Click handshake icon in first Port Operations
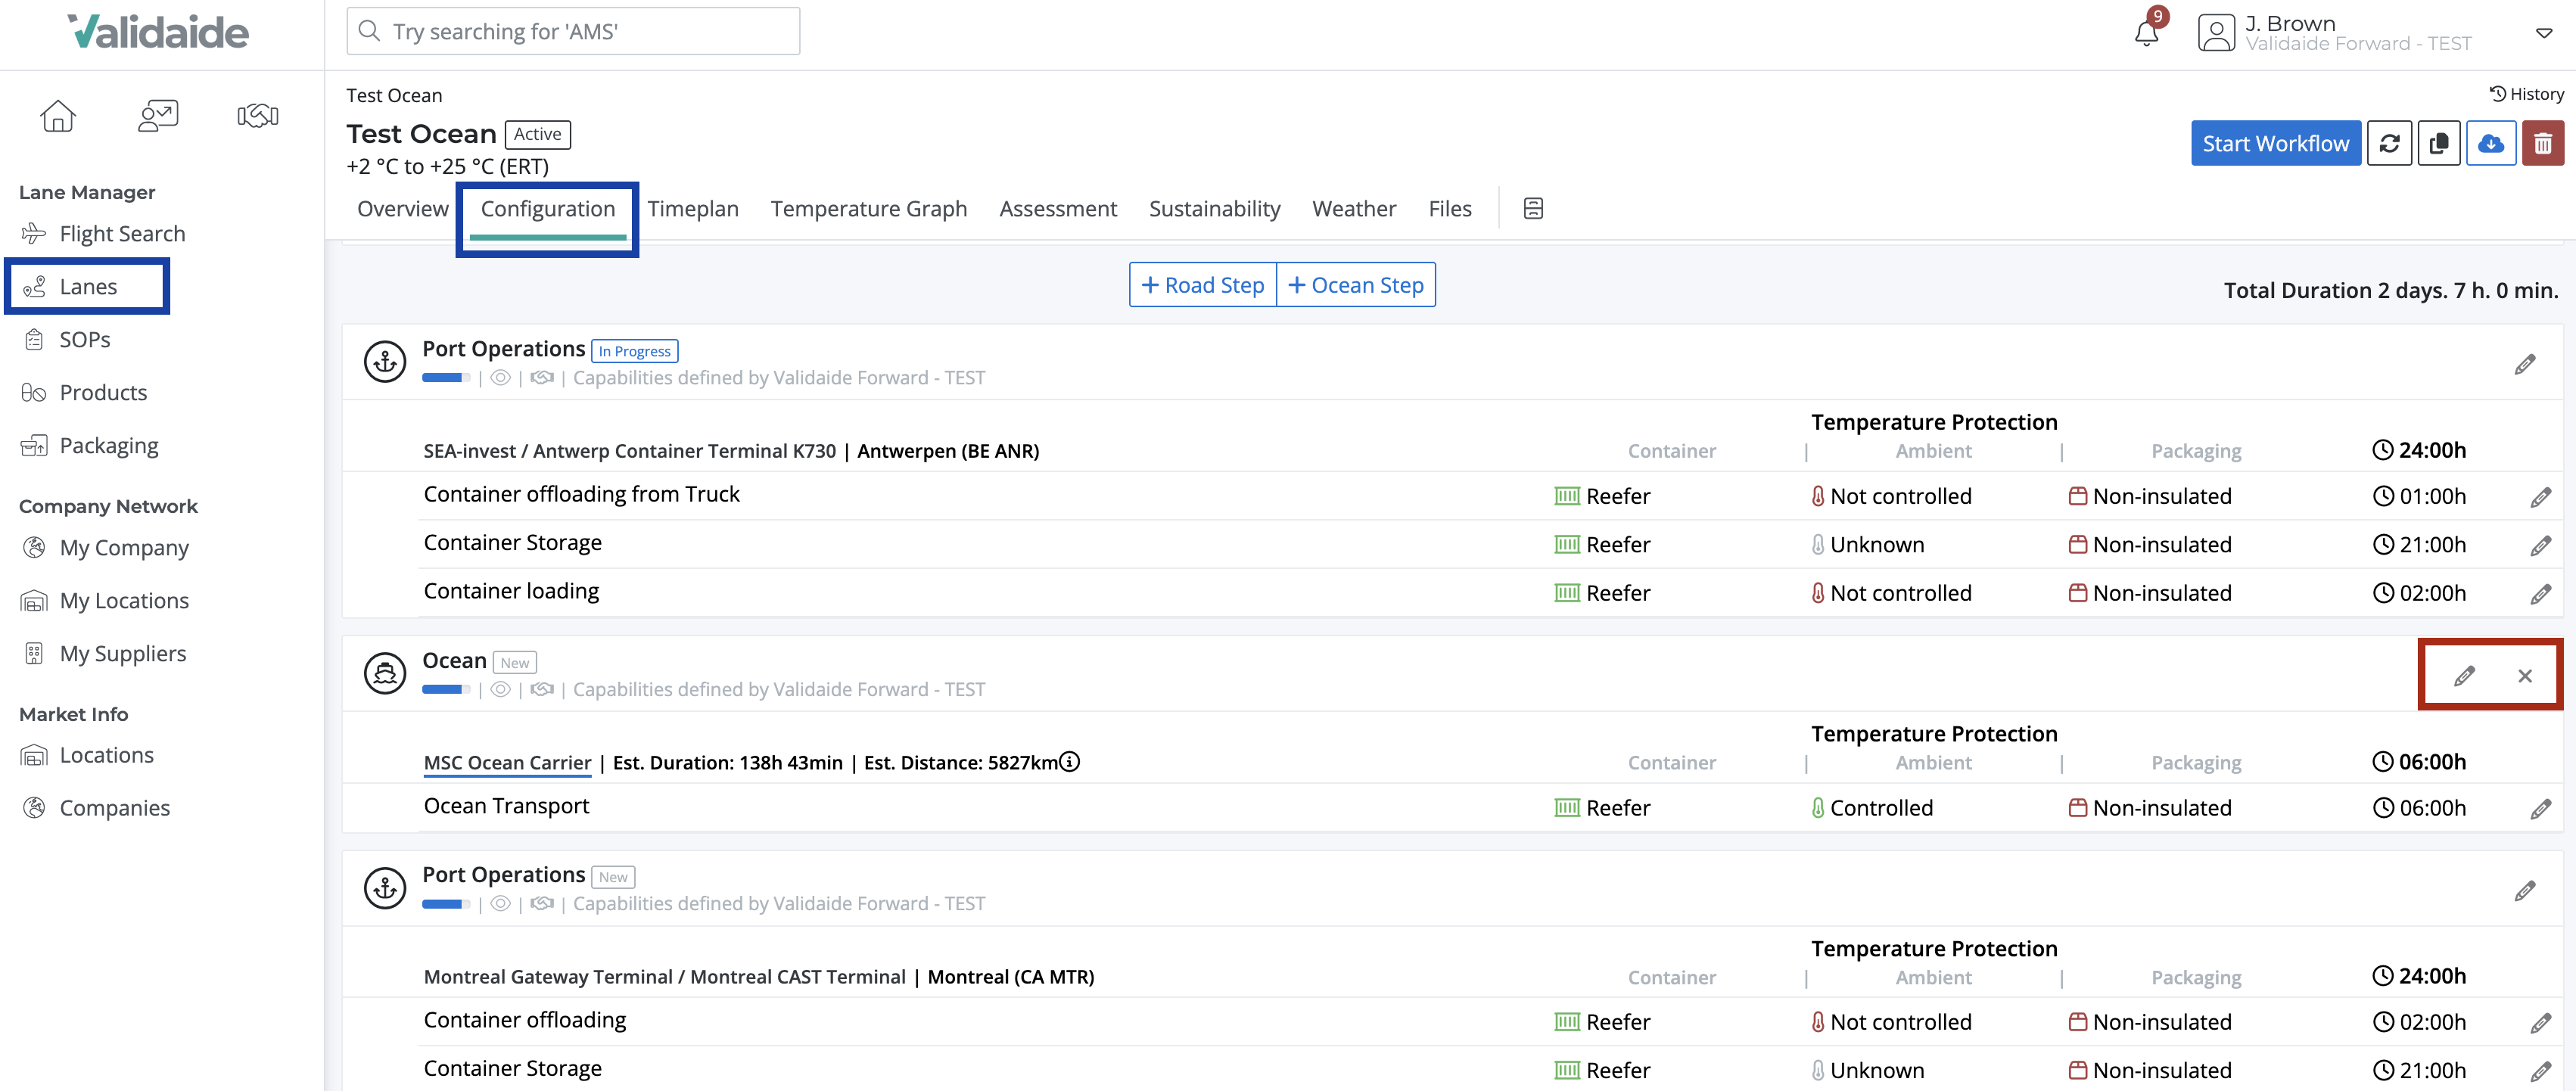 542,378
